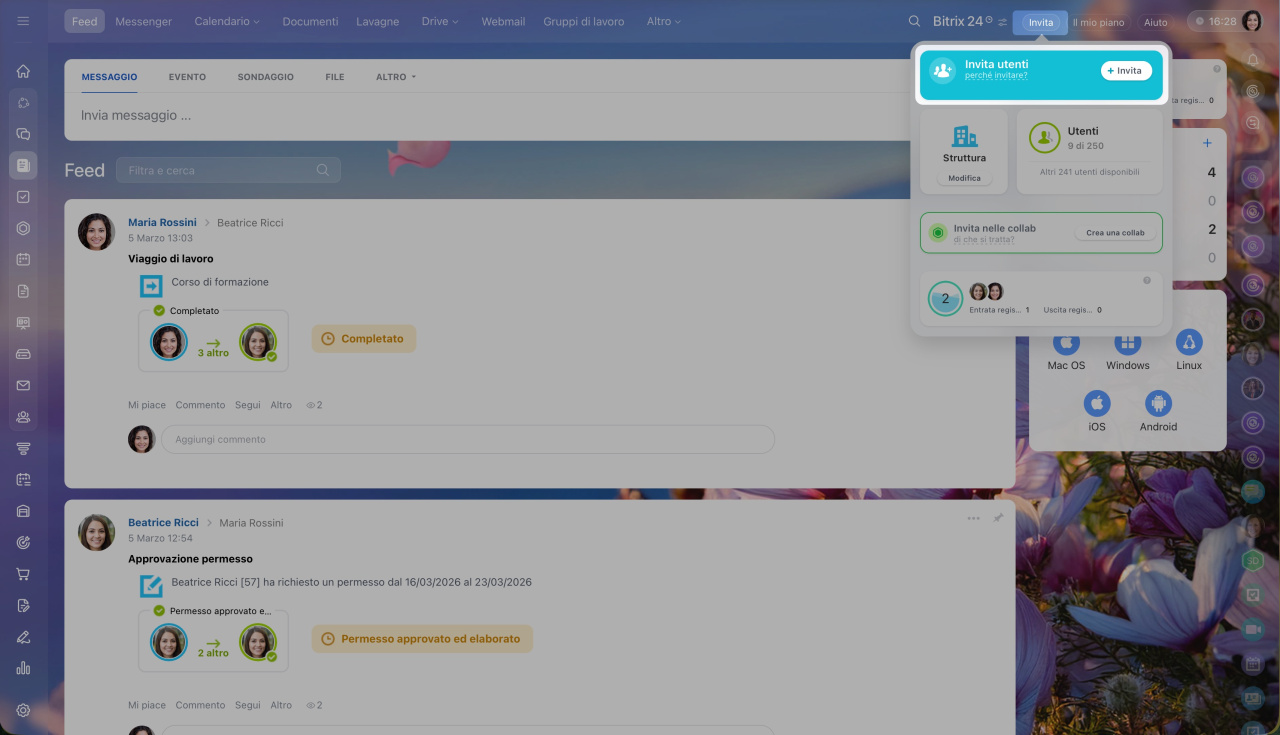Click the Struttura building icon
This screenshot has width=1280, height=735.
(x=964, y=136)
